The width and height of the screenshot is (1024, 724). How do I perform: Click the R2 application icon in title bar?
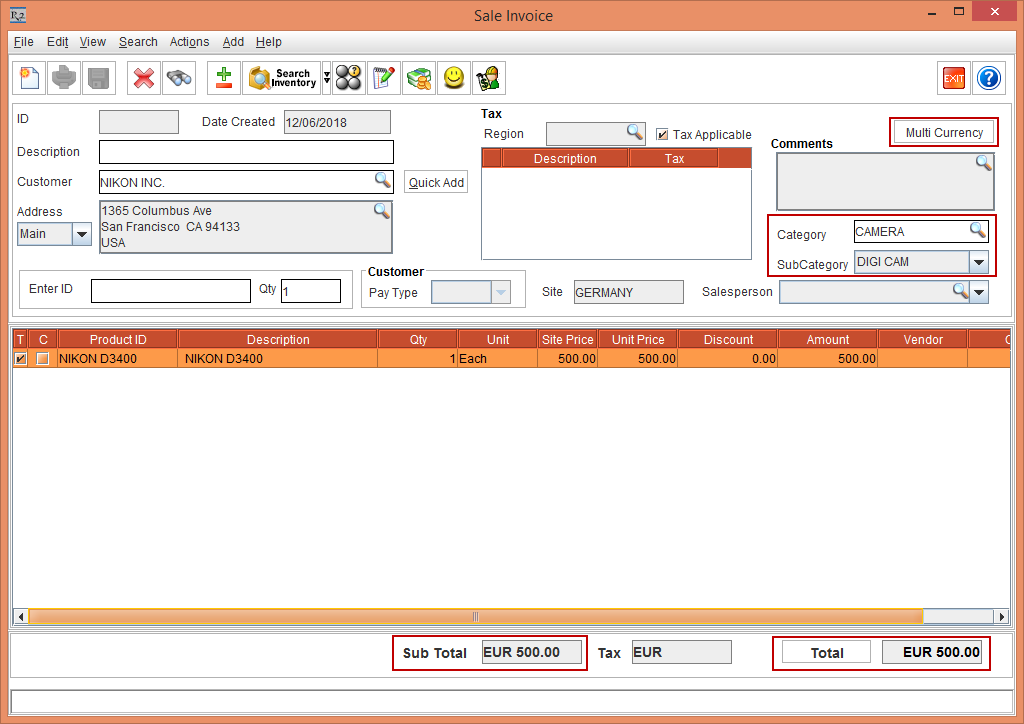18,14
